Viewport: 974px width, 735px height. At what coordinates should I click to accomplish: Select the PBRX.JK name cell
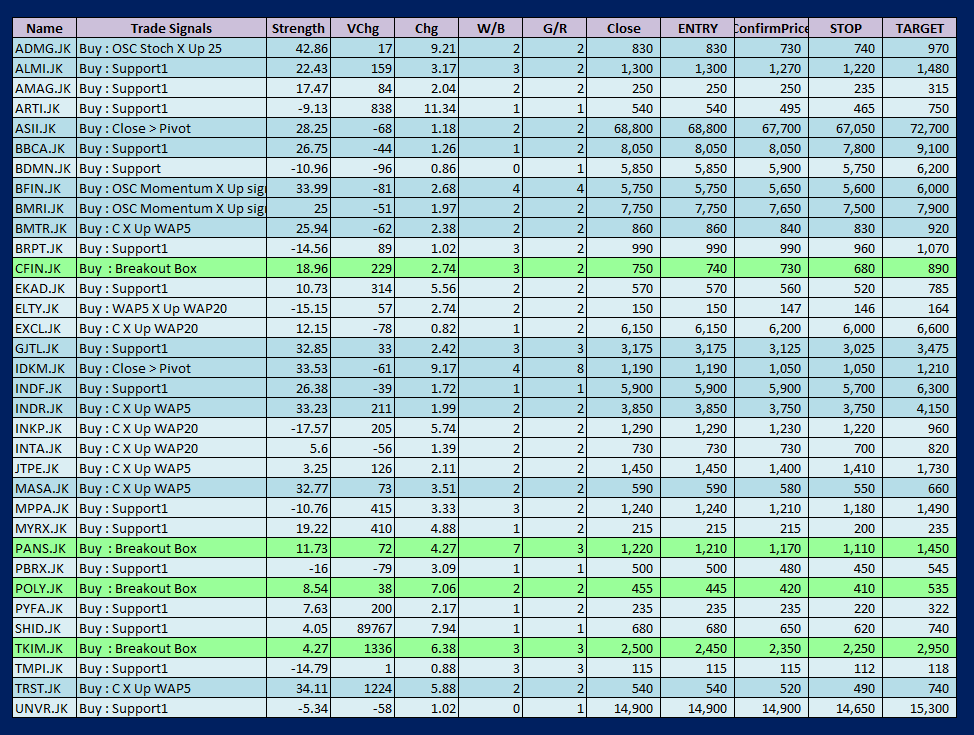tap(45, 568)
